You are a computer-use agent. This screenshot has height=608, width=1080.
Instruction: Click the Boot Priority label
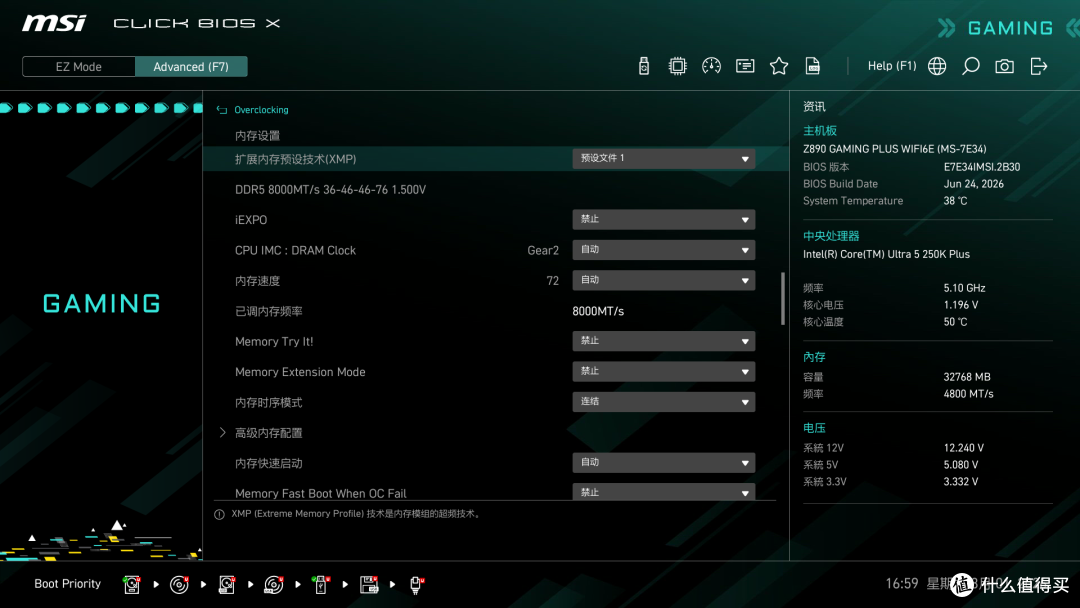(68, 584)
